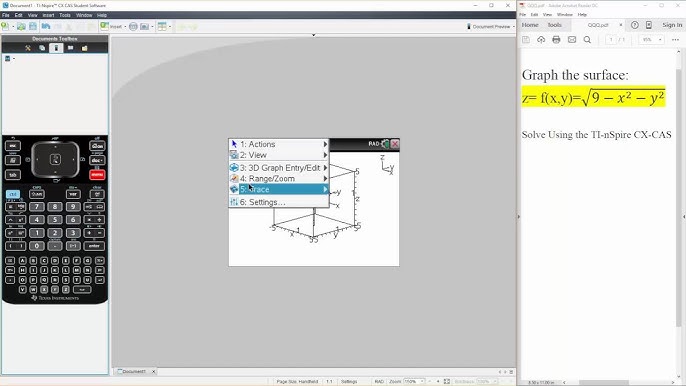Open the Window menu in TI-Nspire
Viewport: 686px width, 386px height.
click(x=84, y=15)
